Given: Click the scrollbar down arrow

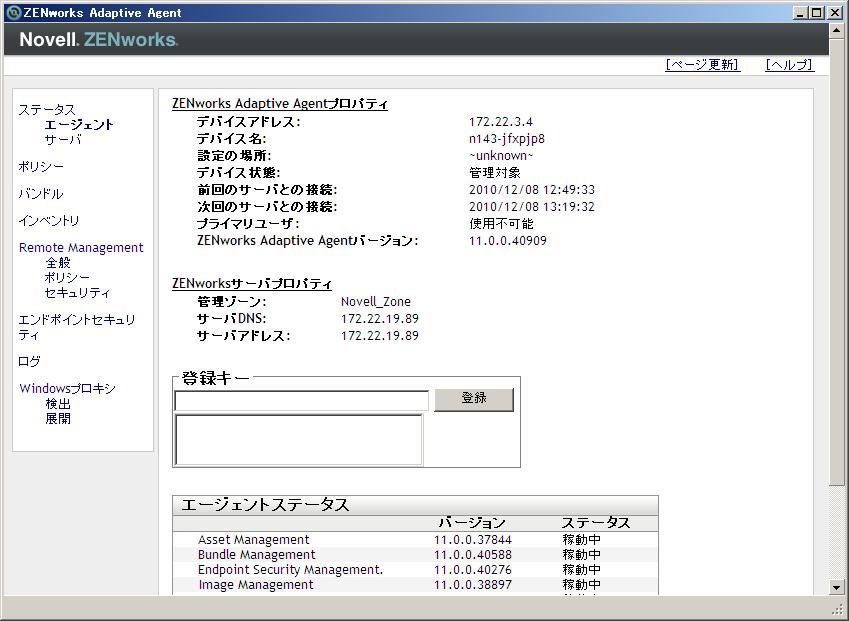Looking at the screenshot, I should point(837,587).
